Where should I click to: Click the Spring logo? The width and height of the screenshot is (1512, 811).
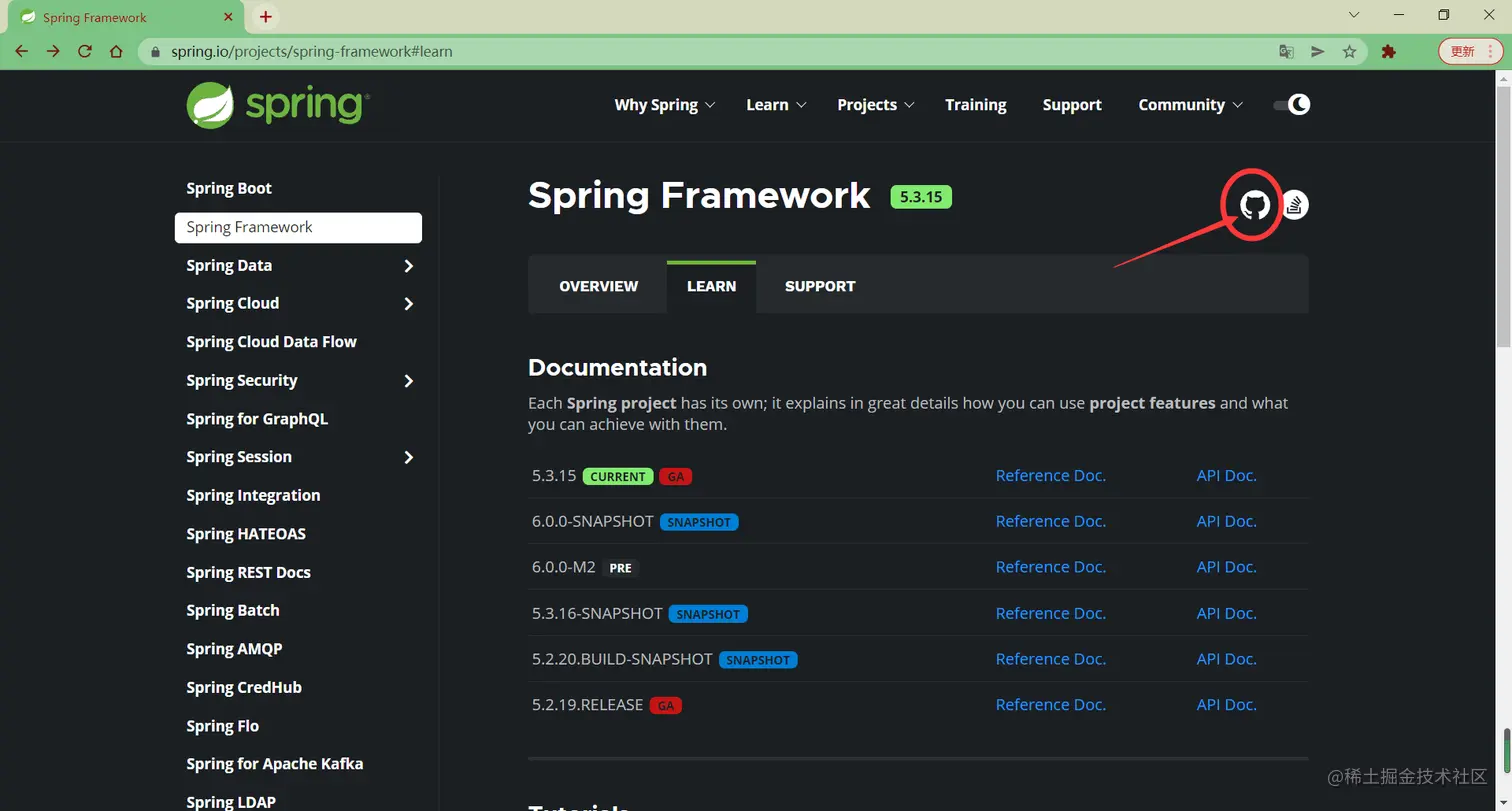(x=278, y=105)
